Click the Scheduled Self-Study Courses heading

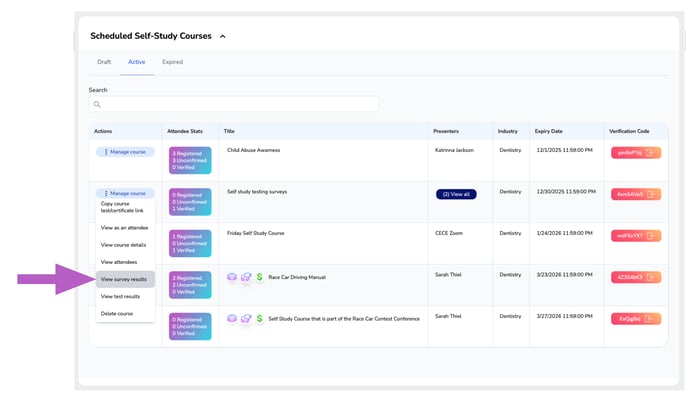point(151,36)
